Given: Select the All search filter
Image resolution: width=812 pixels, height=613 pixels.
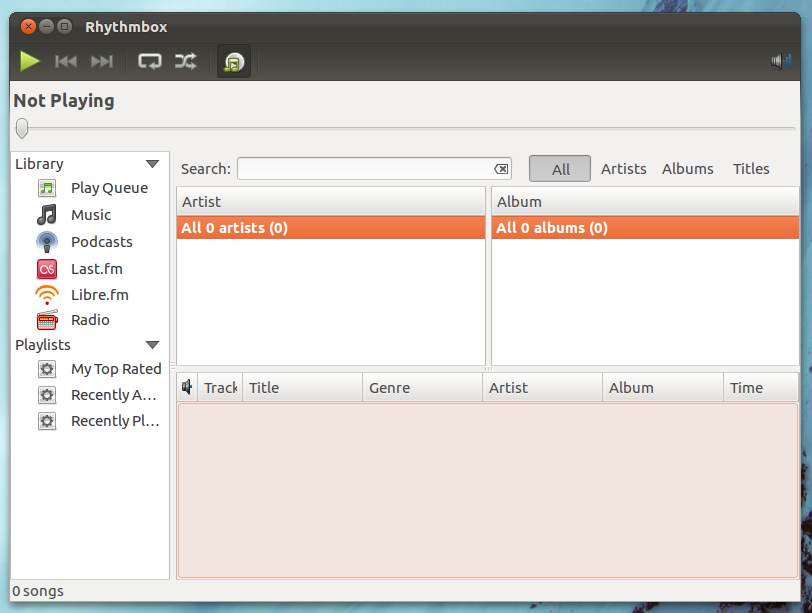Looking at the screenshot, I should (560, 169).
